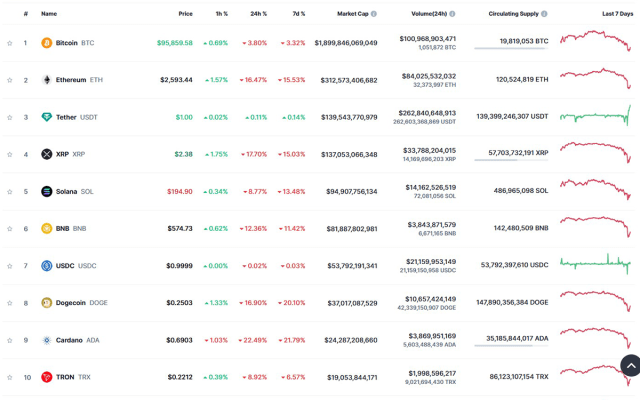Open the BNB coin name link
Viewport: 640px width, 400px height.
[x=64, y=229]
